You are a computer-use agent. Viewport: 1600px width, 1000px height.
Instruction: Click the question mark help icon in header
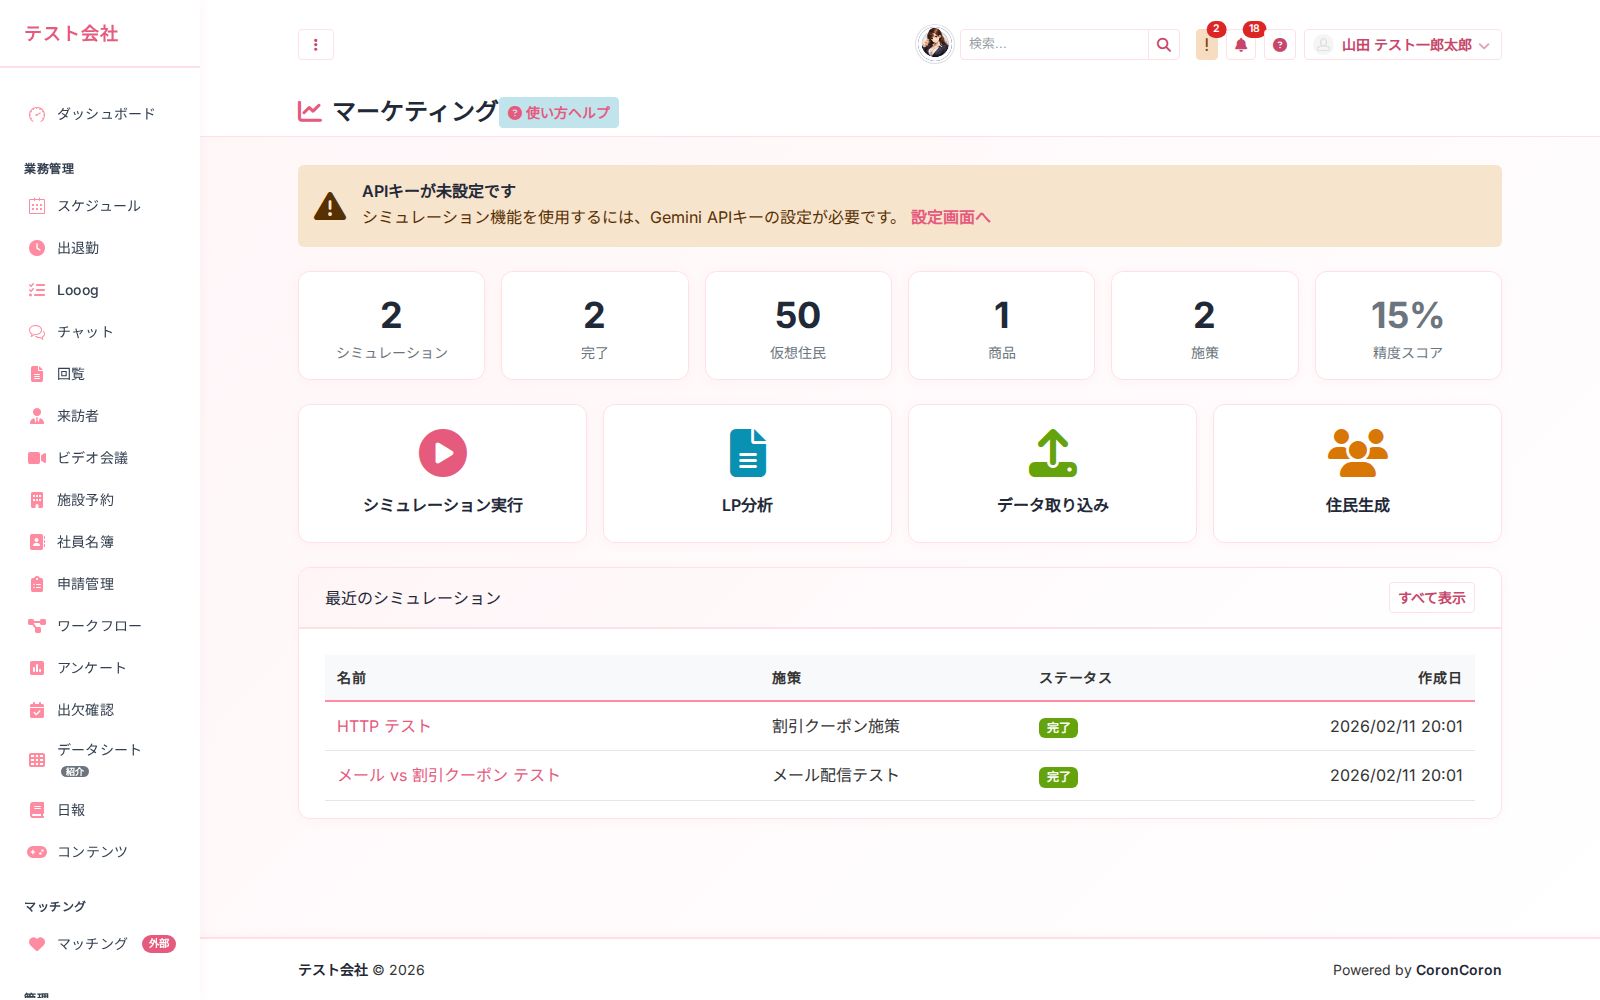coord(1280,45)
